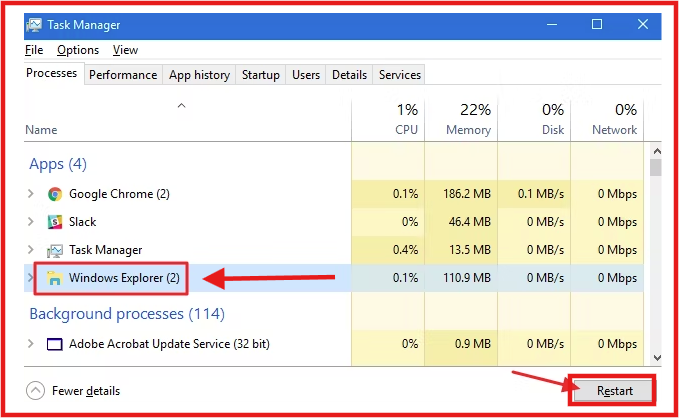The height and width of the screenshot is (418, 679).
Task: Maximize the Task Manager window
Action: [597, 25]
